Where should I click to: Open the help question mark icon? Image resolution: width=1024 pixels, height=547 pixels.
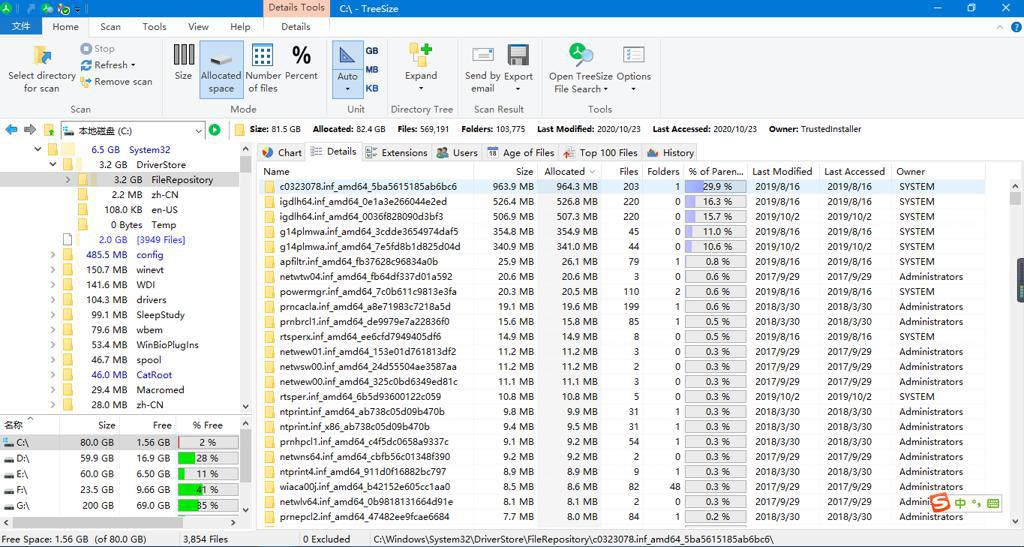click(1016, 27)
